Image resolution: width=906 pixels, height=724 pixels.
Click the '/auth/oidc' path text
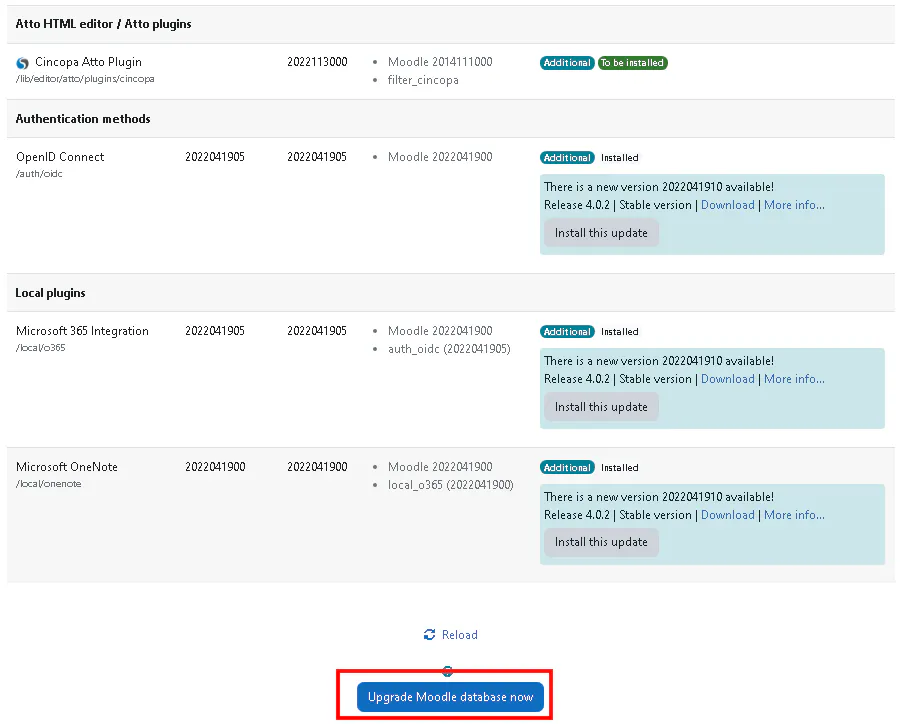(x=39, y=174)
